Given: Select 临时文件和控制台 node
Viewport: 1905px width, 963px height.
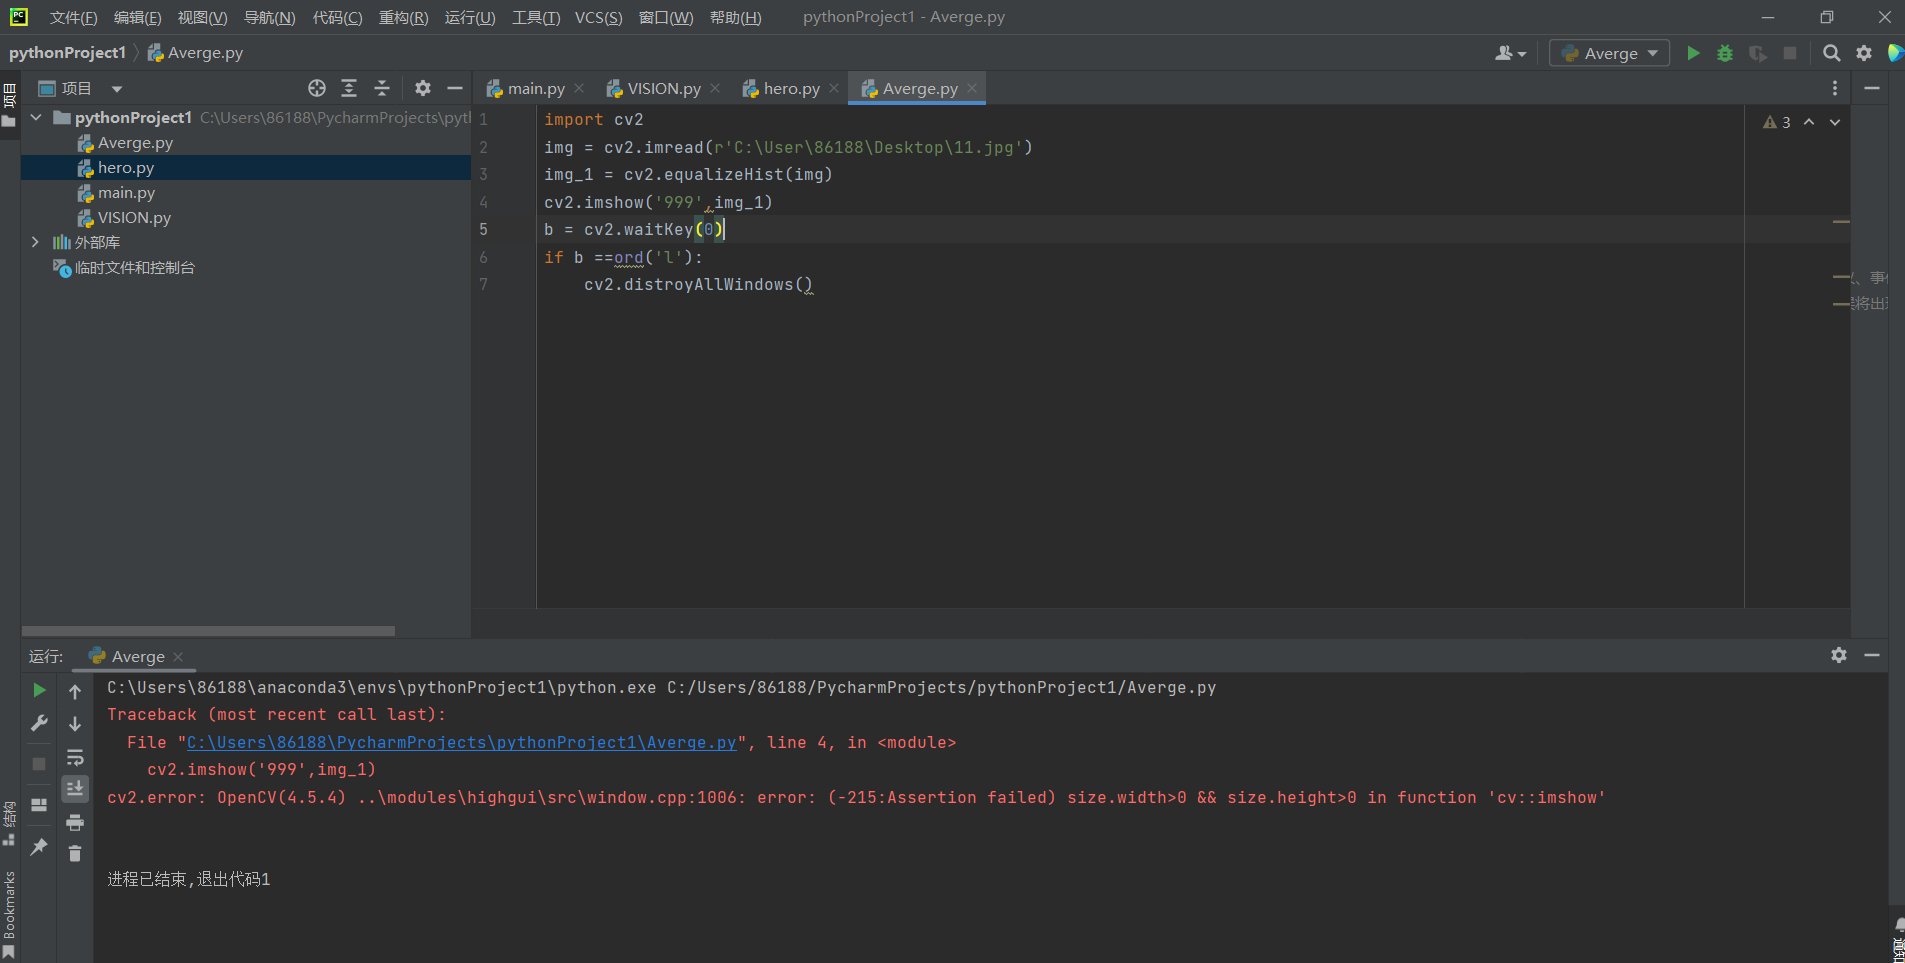Looking at the screenshot, I should pos(134,268).
